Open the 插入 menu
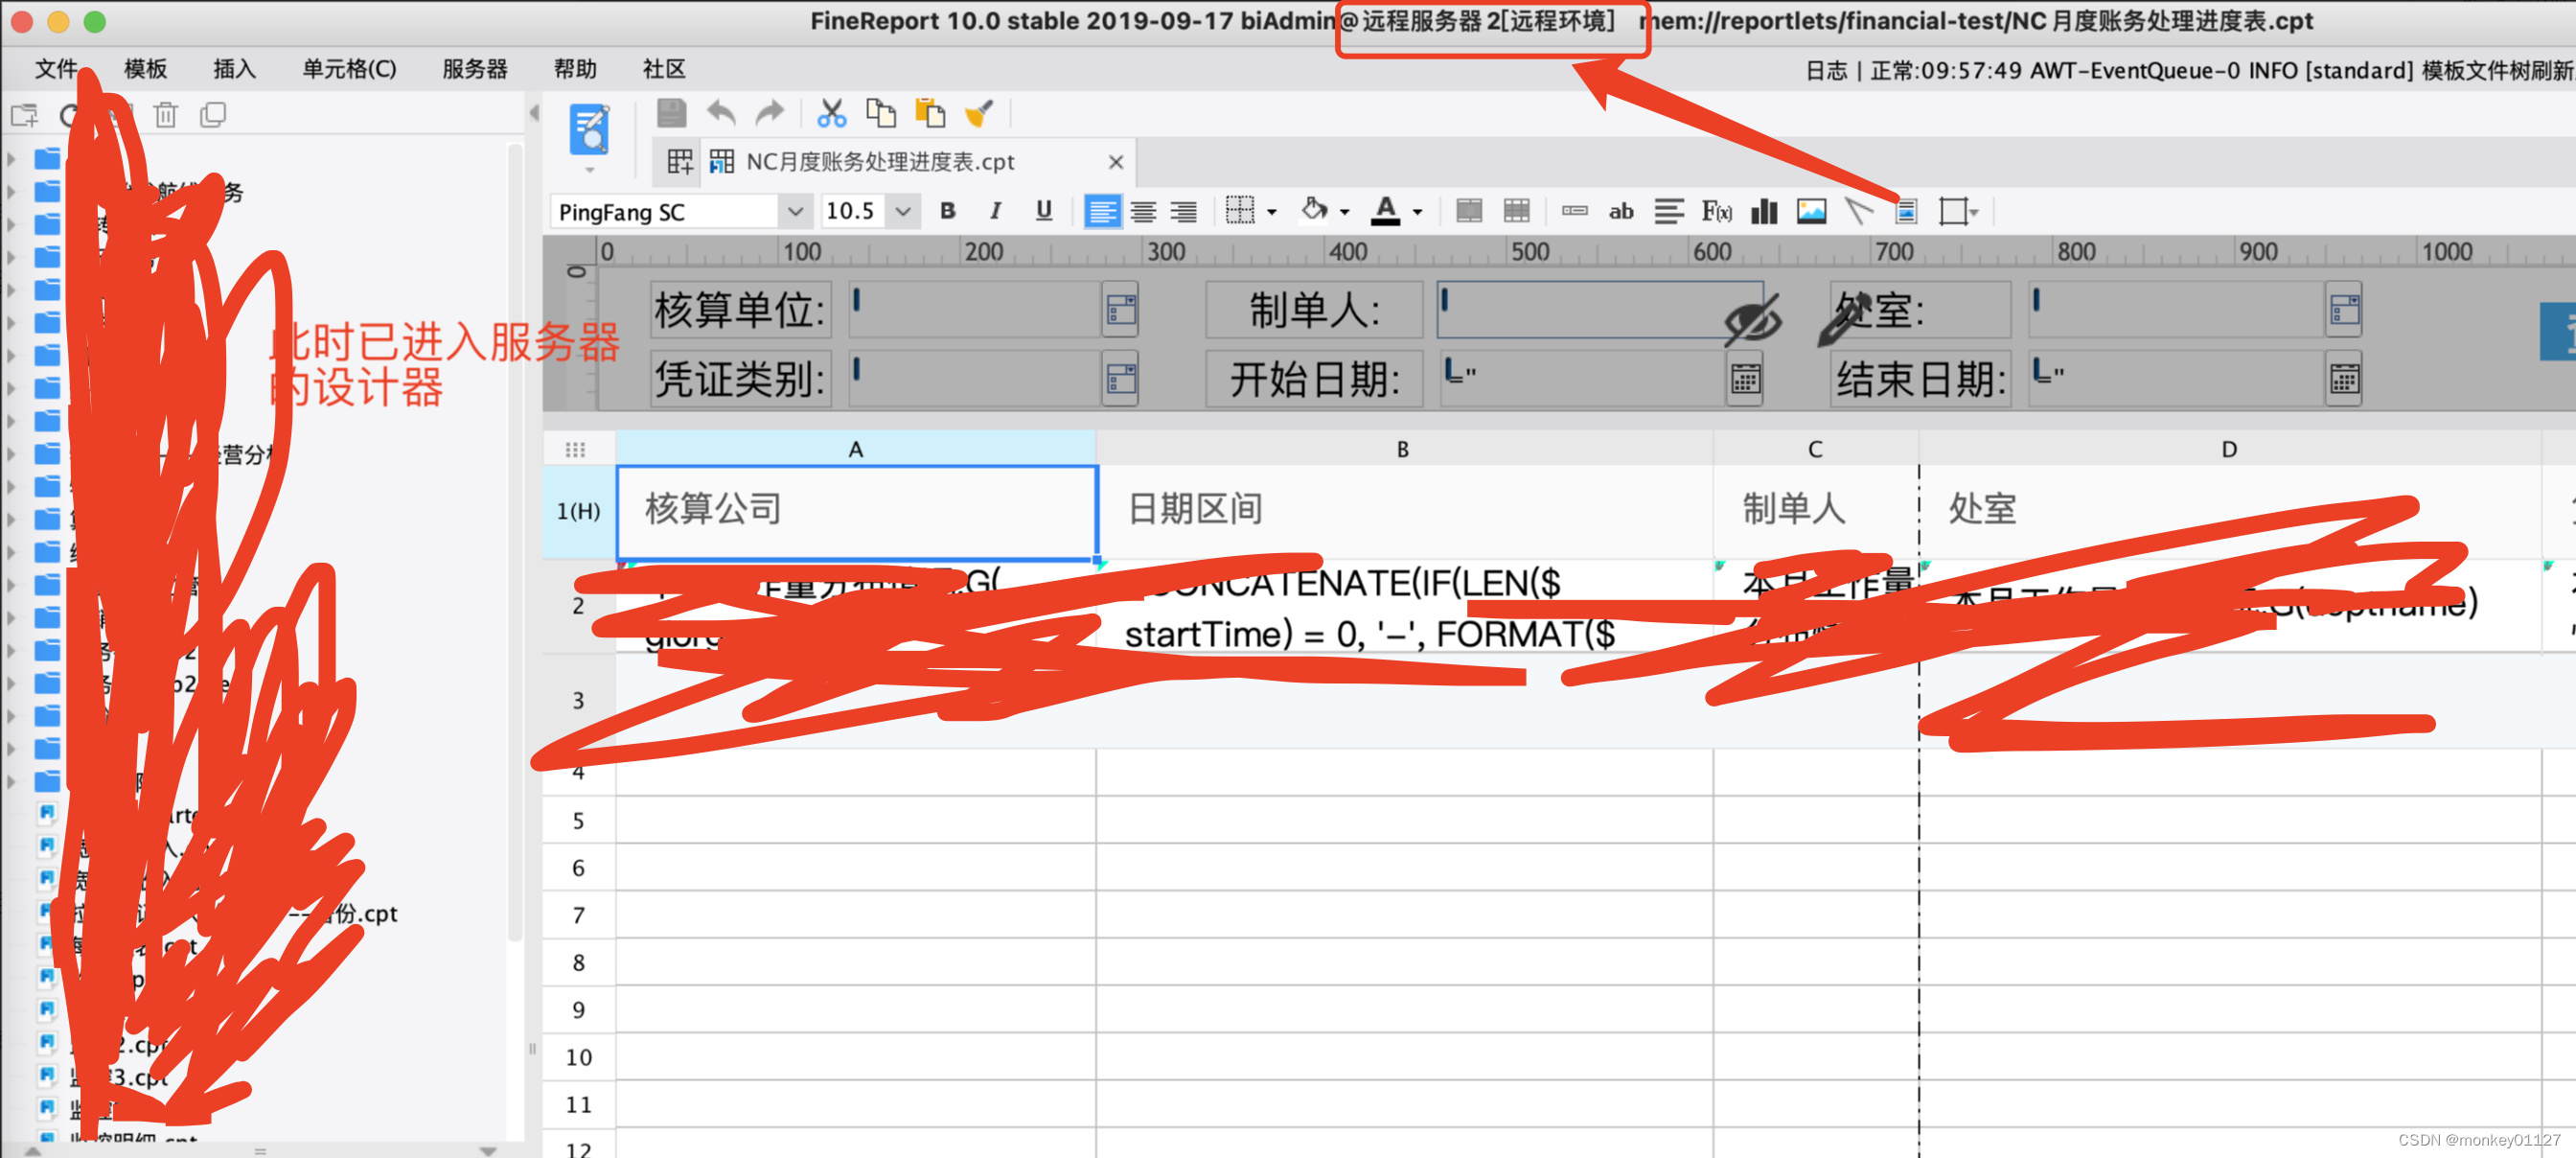Image resolution: width=2576 pixels, height=1158 pixels. [234, 69]
